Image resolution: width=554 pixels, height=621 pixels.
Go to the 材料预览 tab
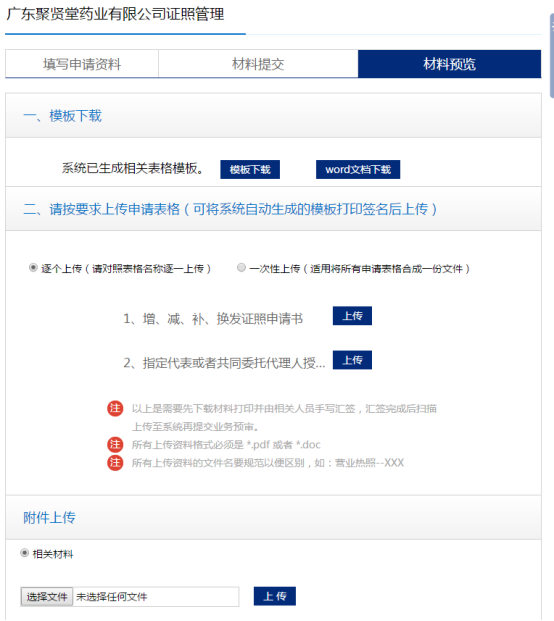pos(449,64)
